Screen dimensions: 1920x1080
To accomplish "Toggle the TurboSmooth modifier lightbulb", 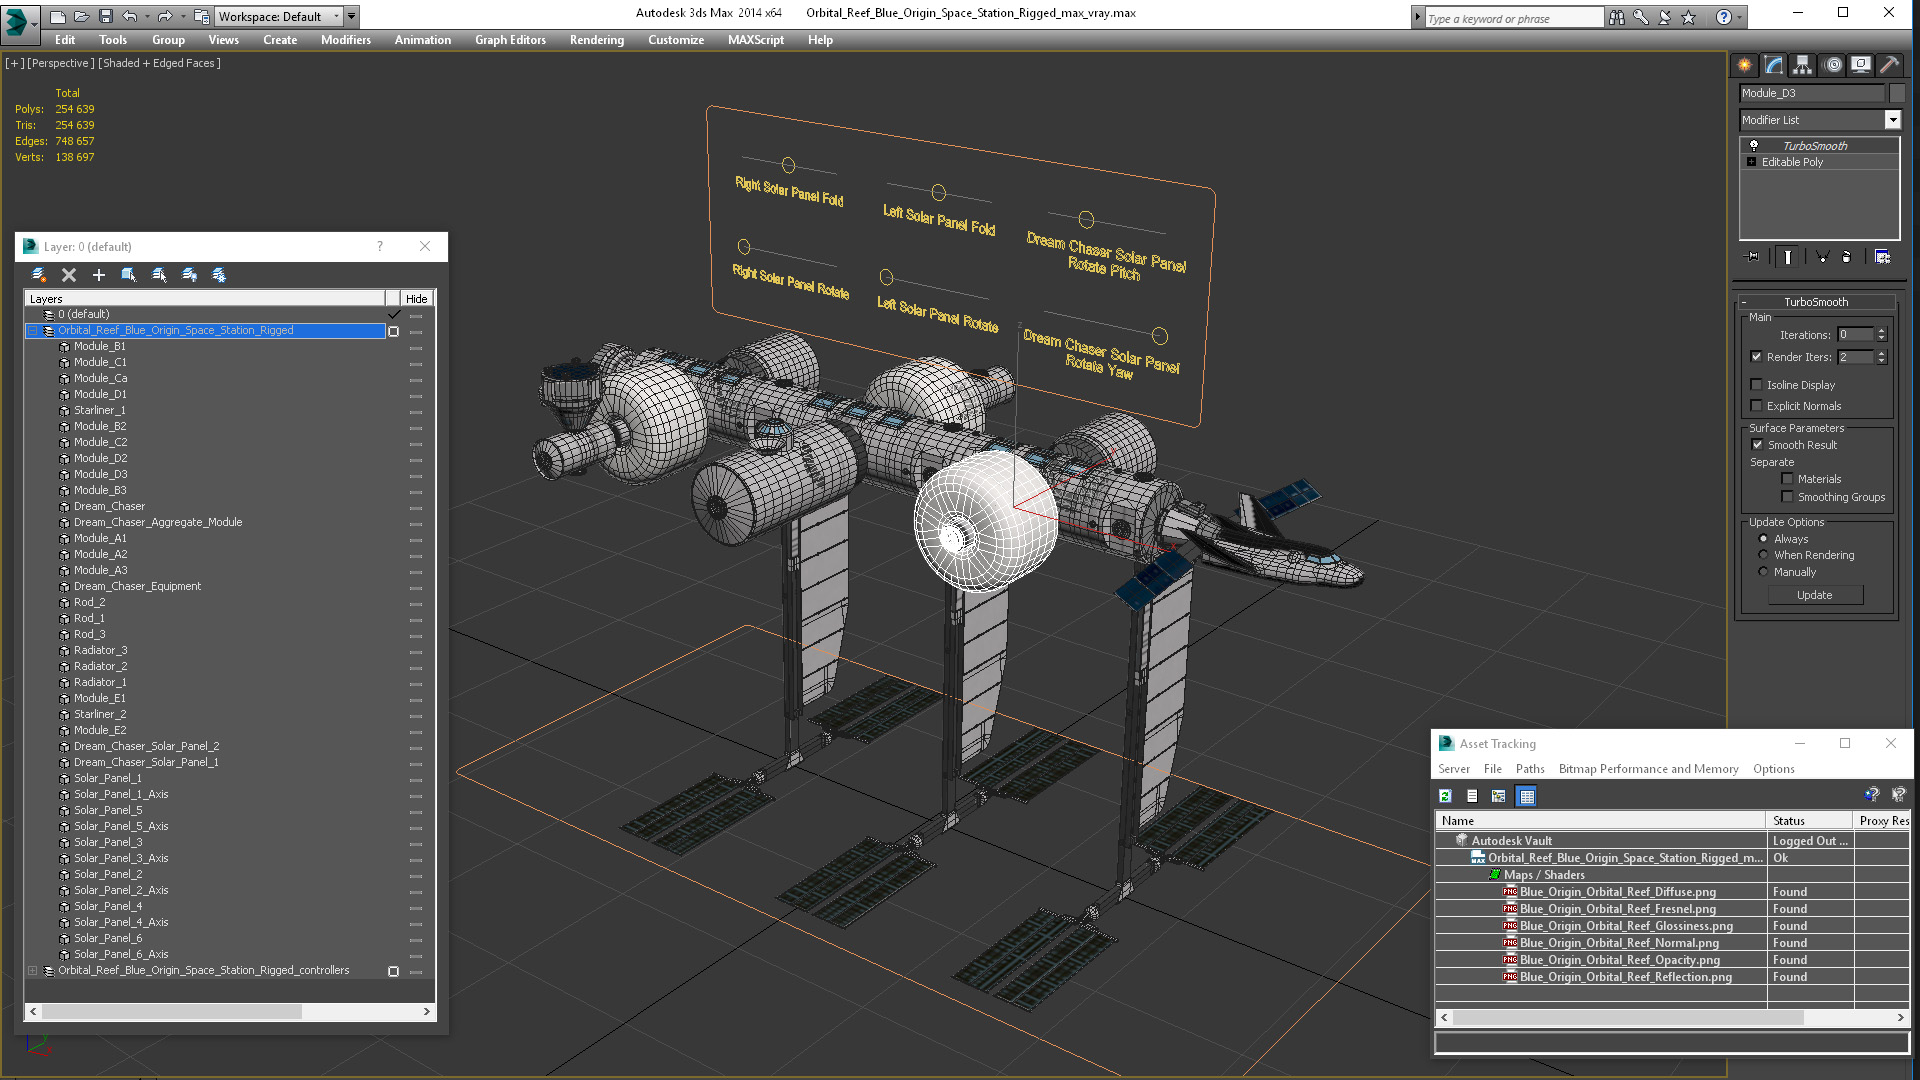I will coord(1753,146).
